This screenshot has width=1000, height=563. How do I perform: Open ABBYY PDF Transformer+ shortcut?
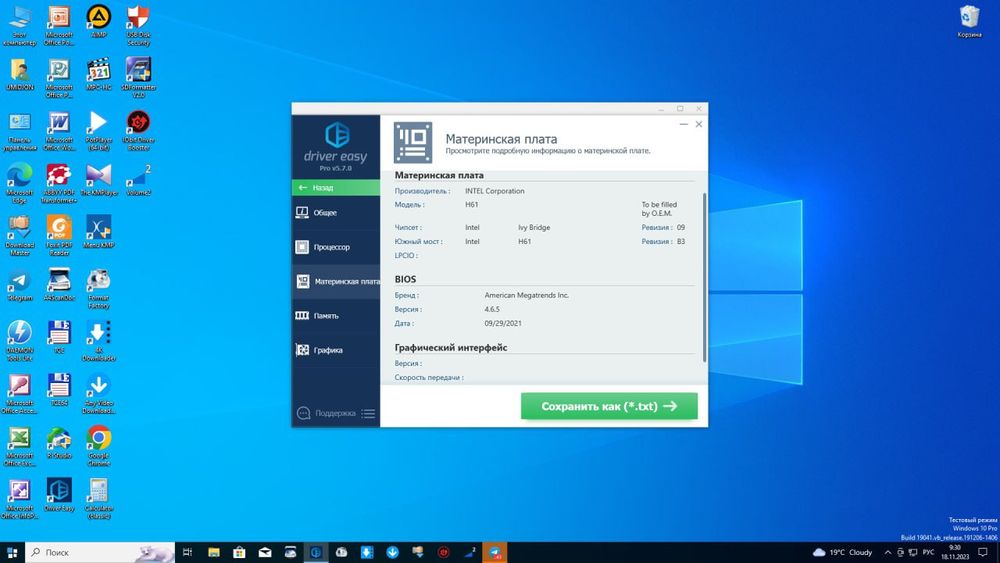point(59,183)
